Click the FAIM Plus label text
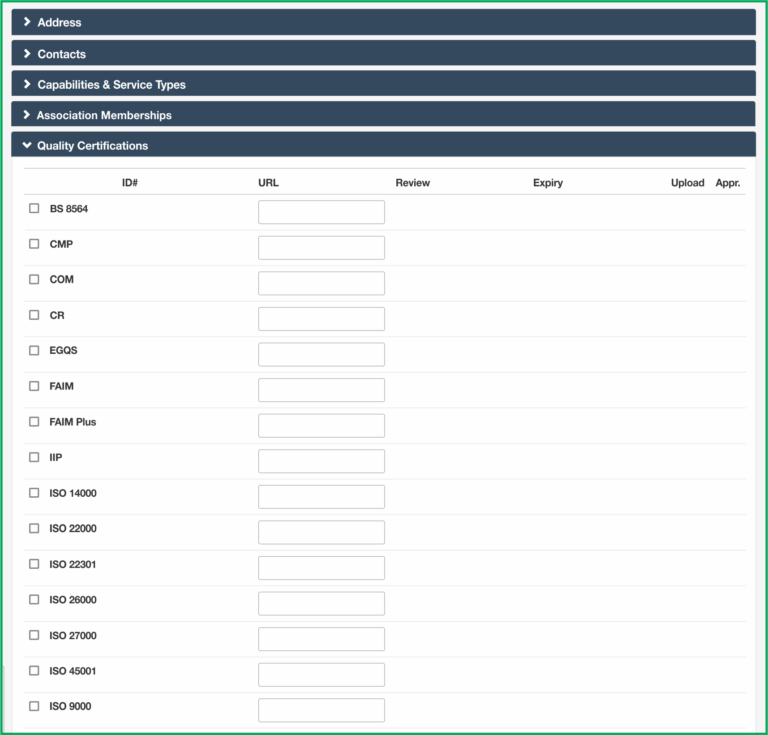The height and width of the screenshot is (735, 768). [x=72, y=422]
